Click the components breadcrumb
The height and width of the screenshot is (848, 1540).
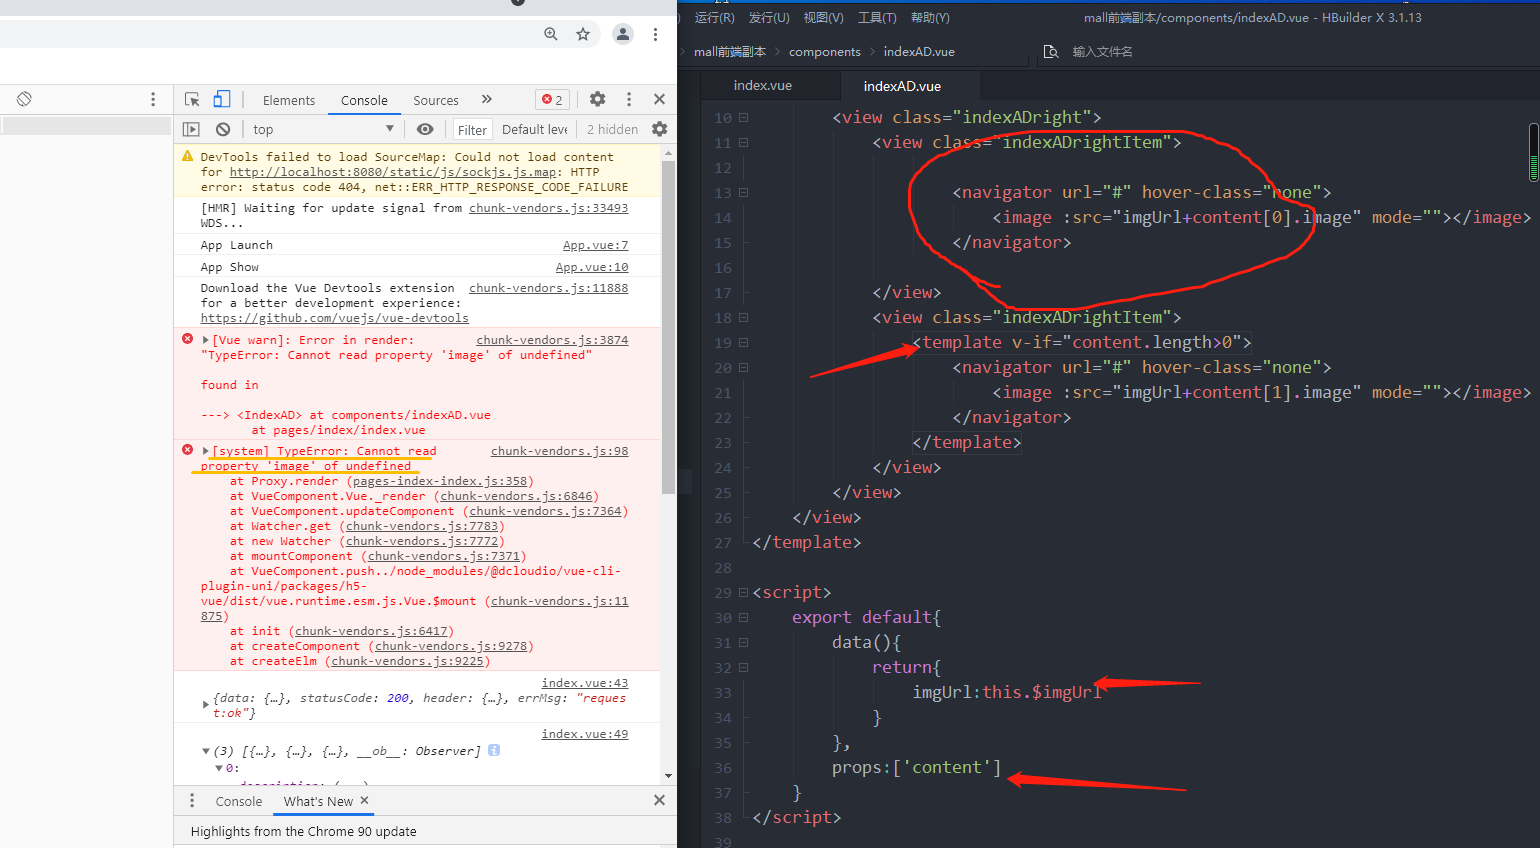824,52
